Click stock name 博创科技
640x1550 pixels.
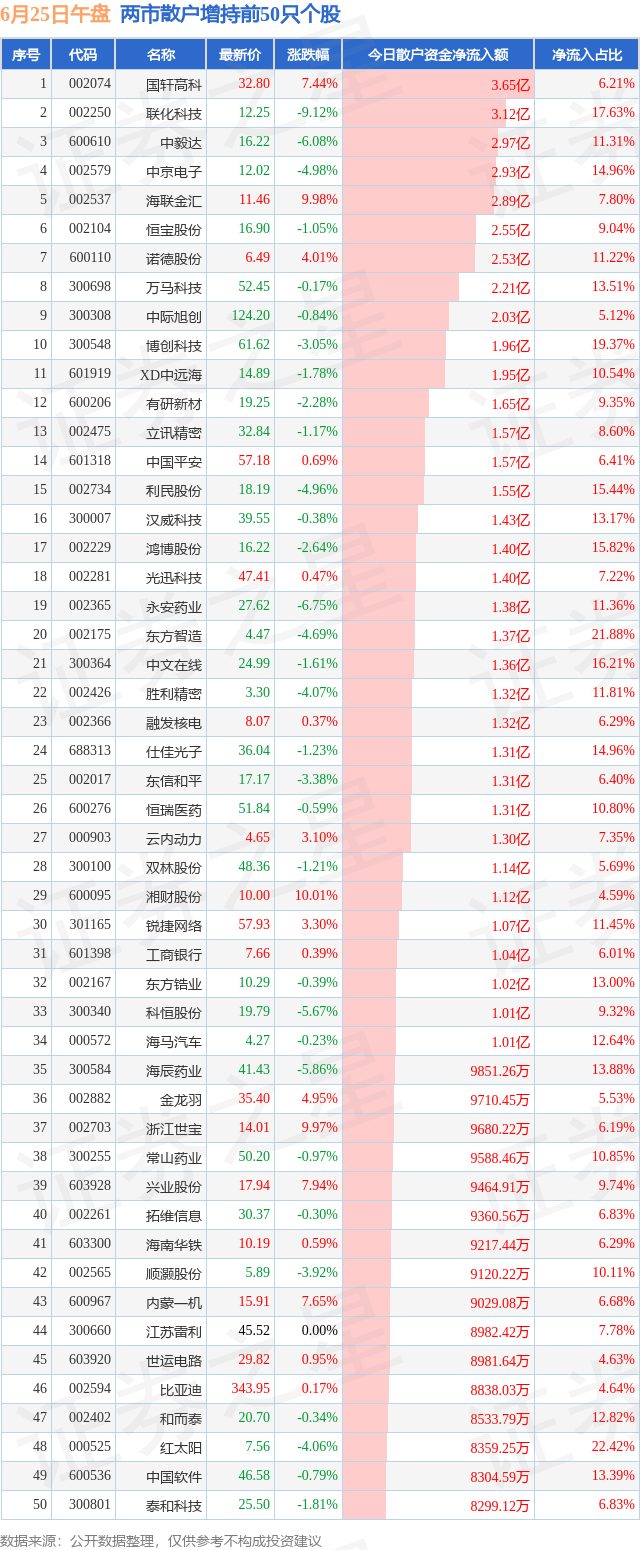coord(174,346)
